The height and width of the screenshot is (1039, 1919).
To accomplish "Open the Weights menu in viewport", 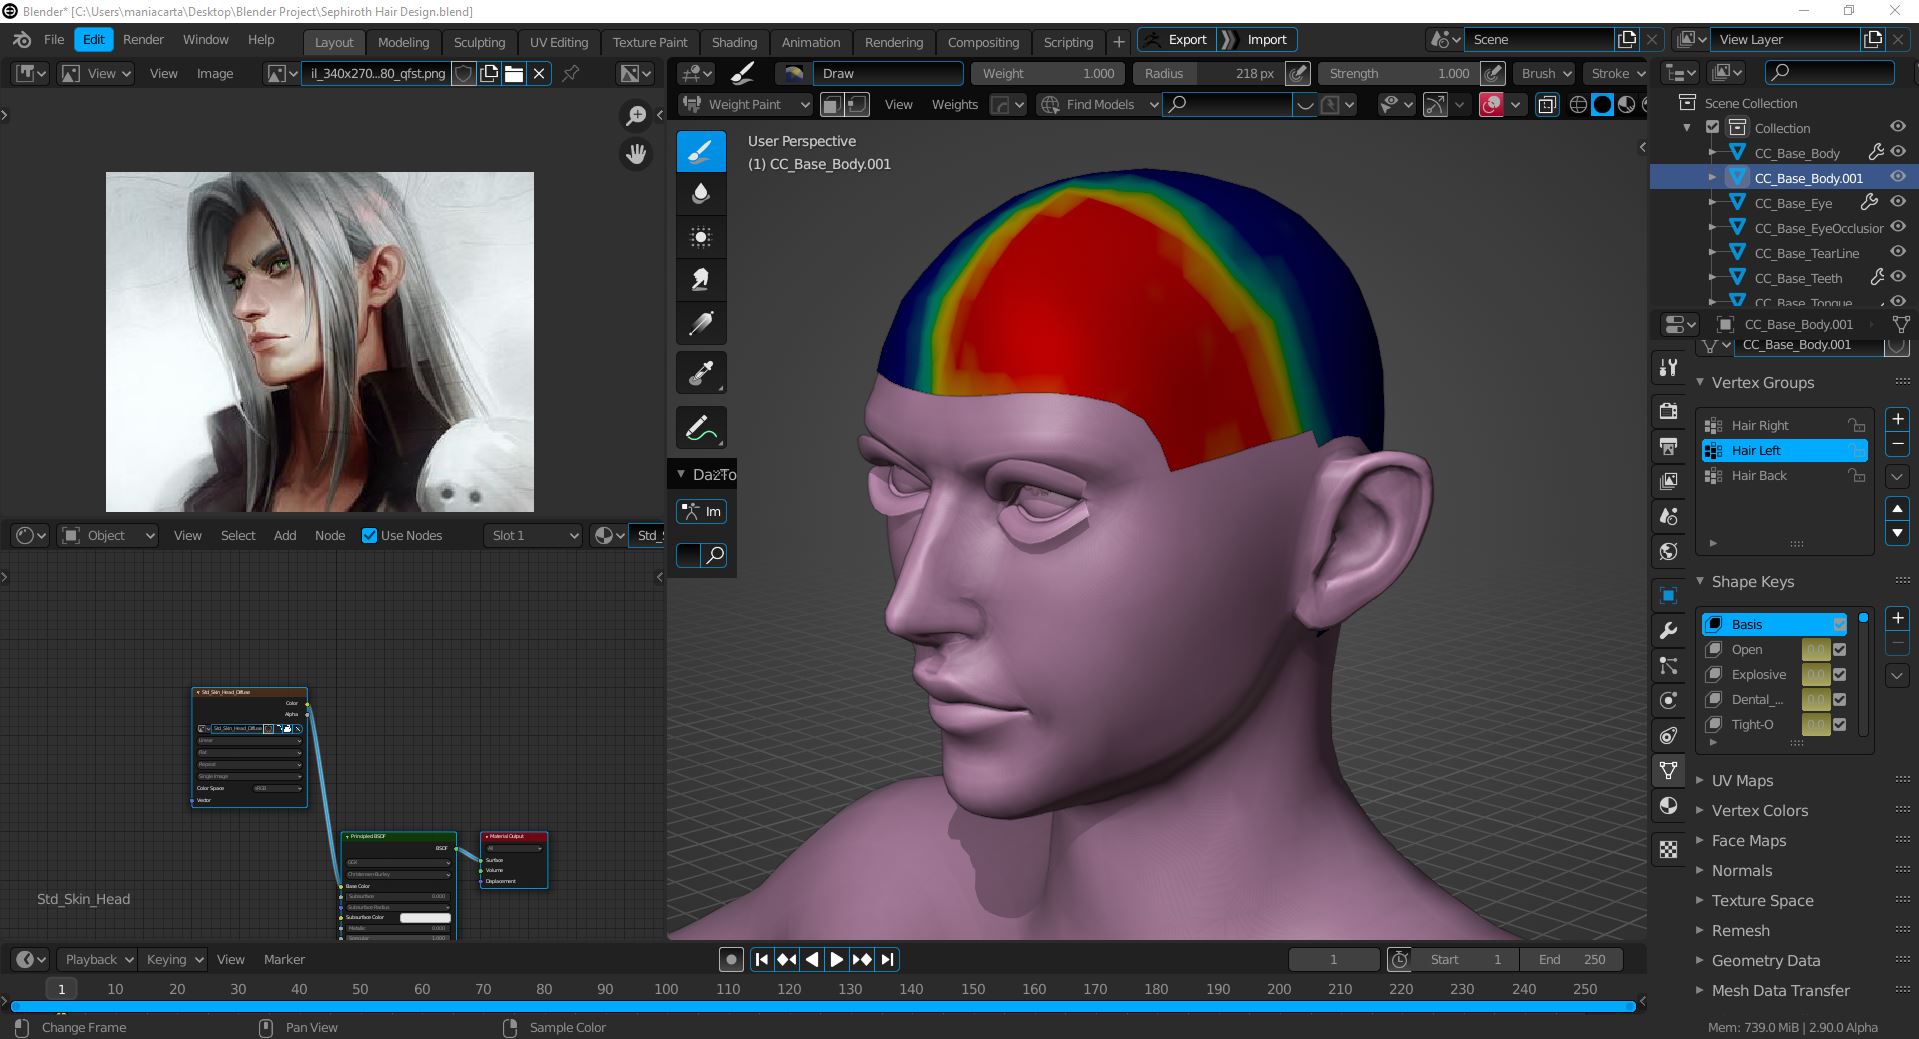I will pyautogui.click(x=954, y=104).
